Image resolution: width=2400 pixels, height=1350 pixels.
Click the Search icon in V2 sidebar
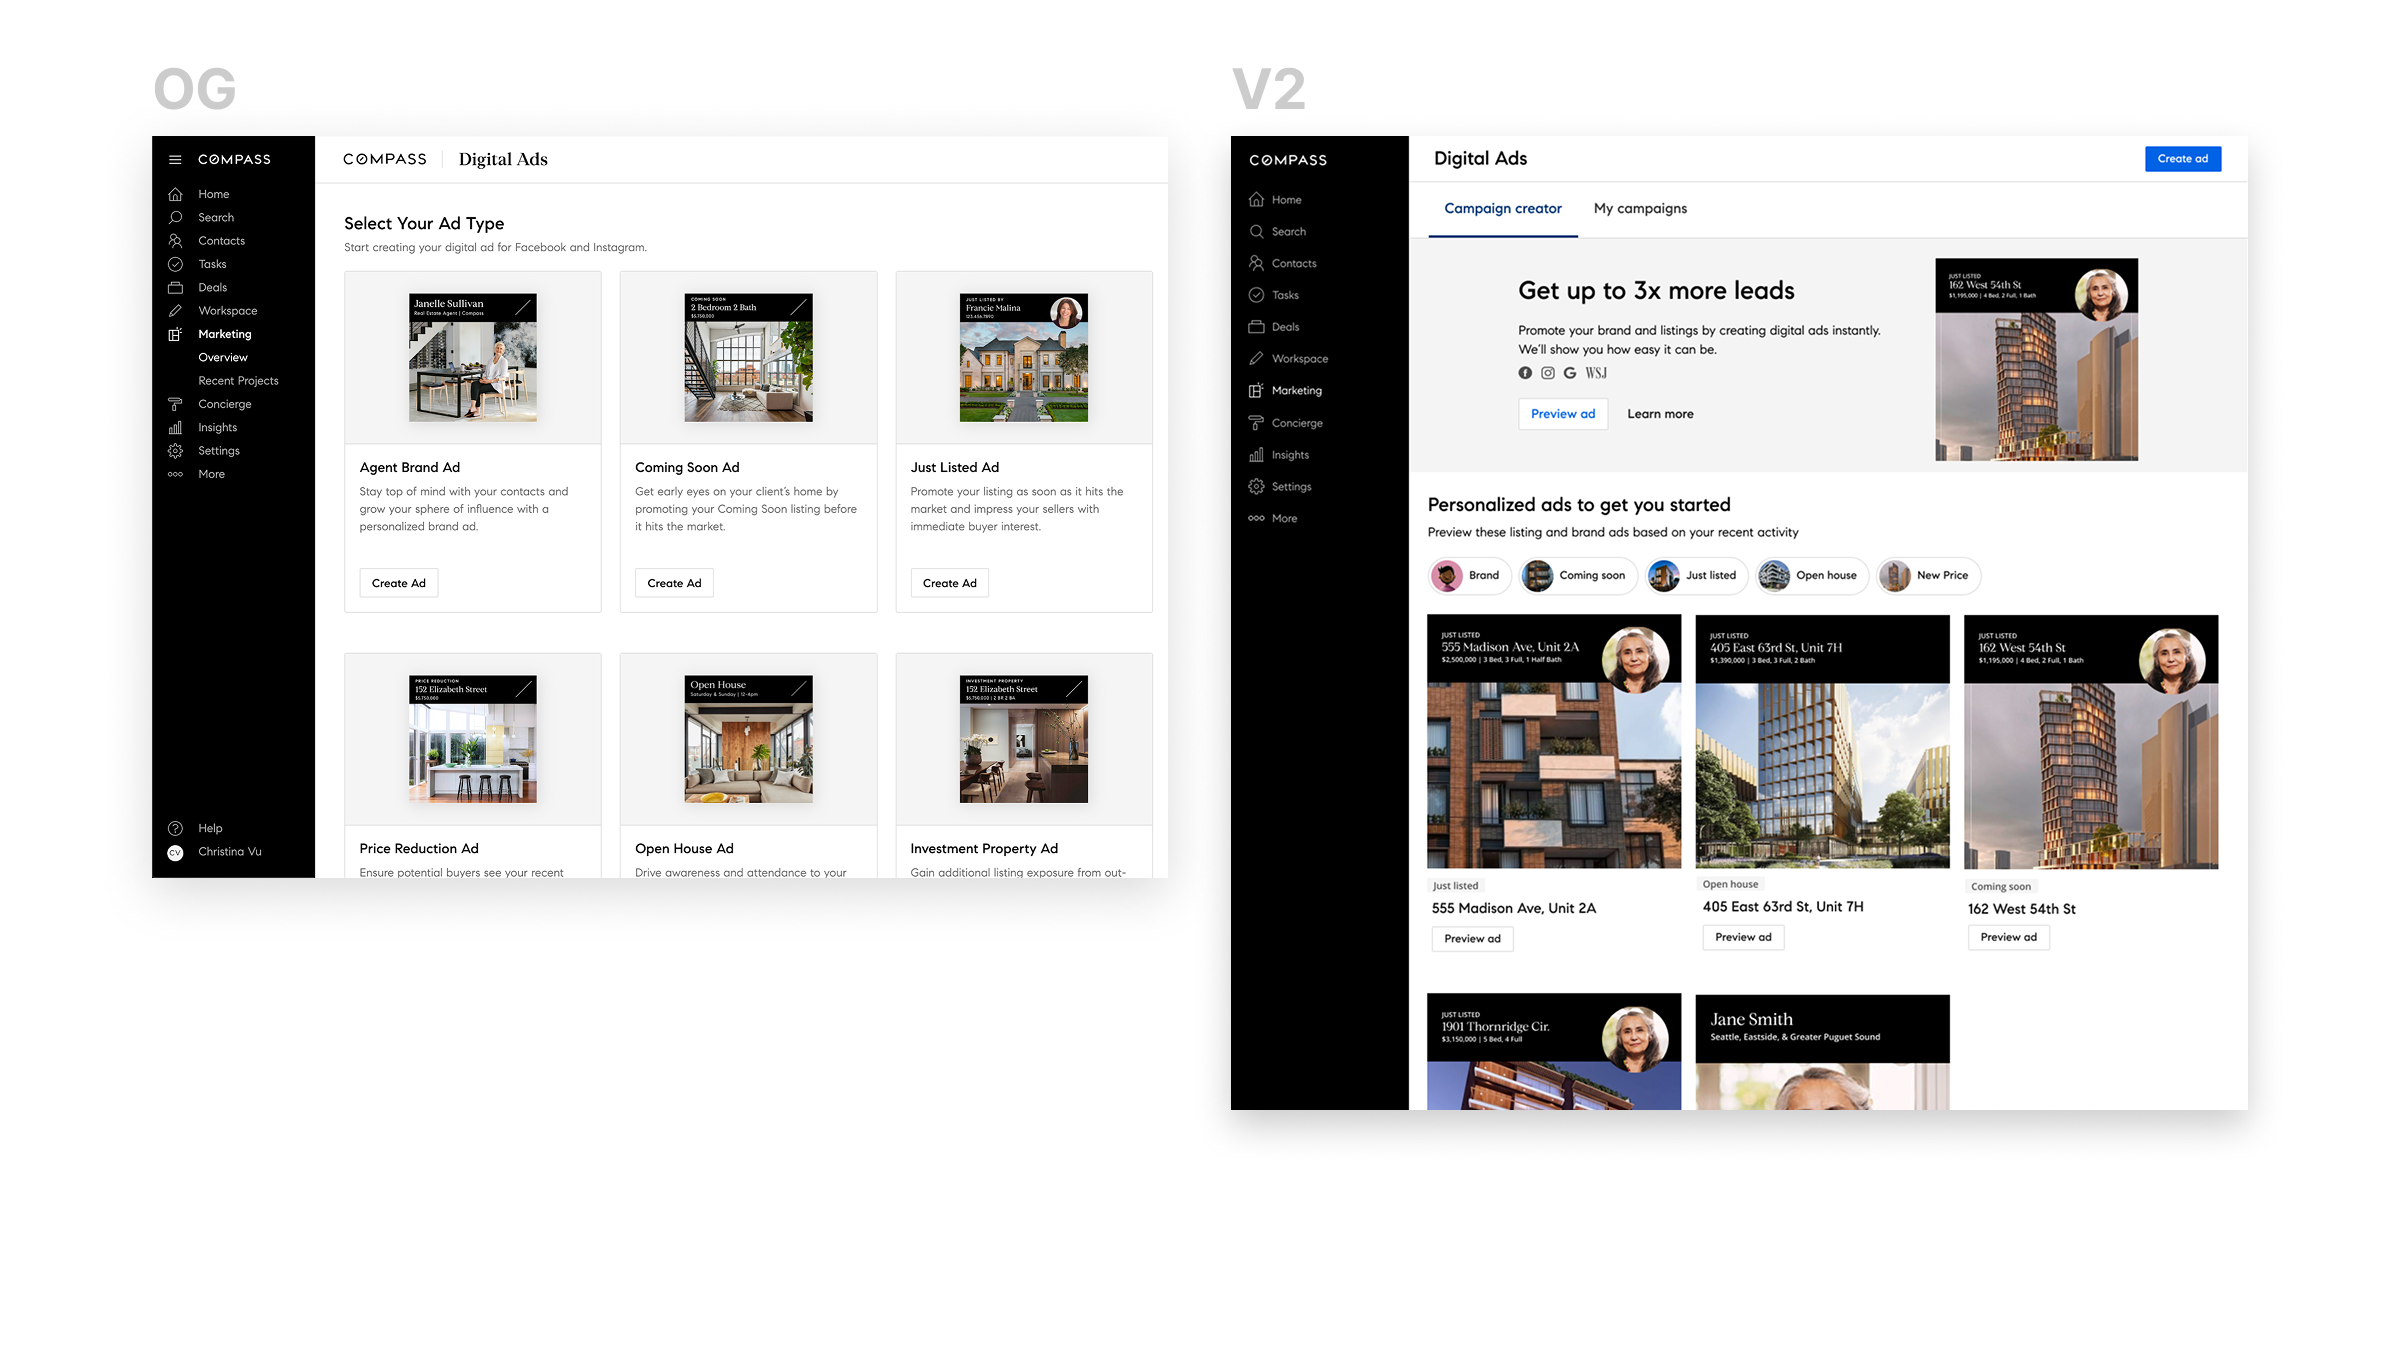point(1256,231)
